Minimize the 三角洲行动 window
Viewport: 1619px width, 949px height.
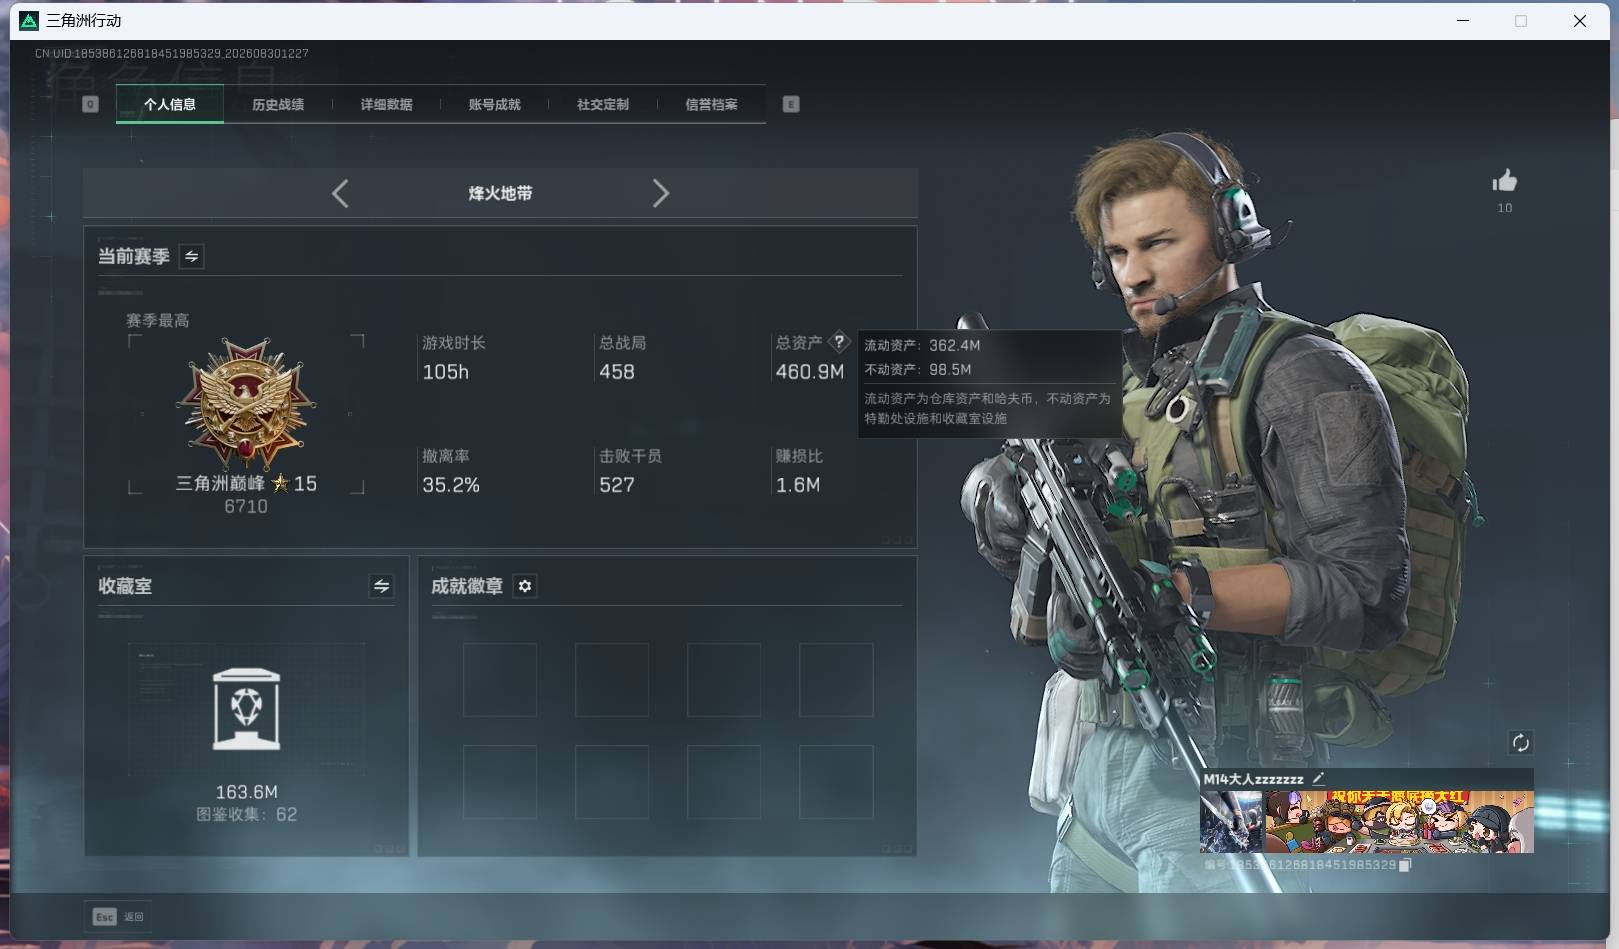click(x=1463, y=20)
